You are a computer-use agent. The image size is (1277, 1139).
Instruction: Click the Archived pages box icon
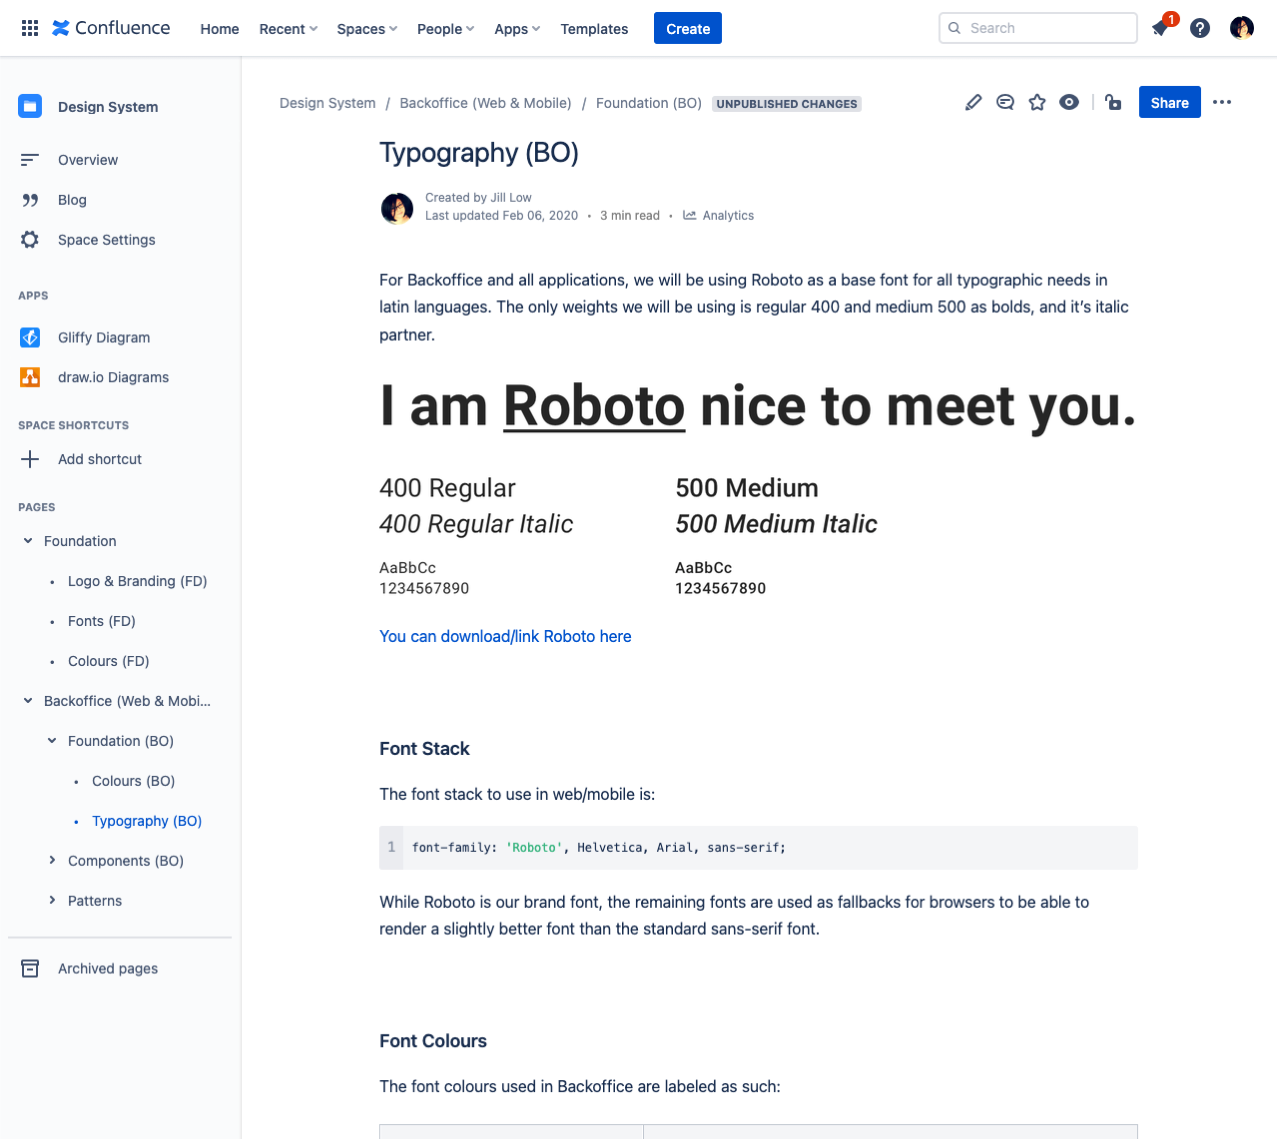click(x=30, y=968)
